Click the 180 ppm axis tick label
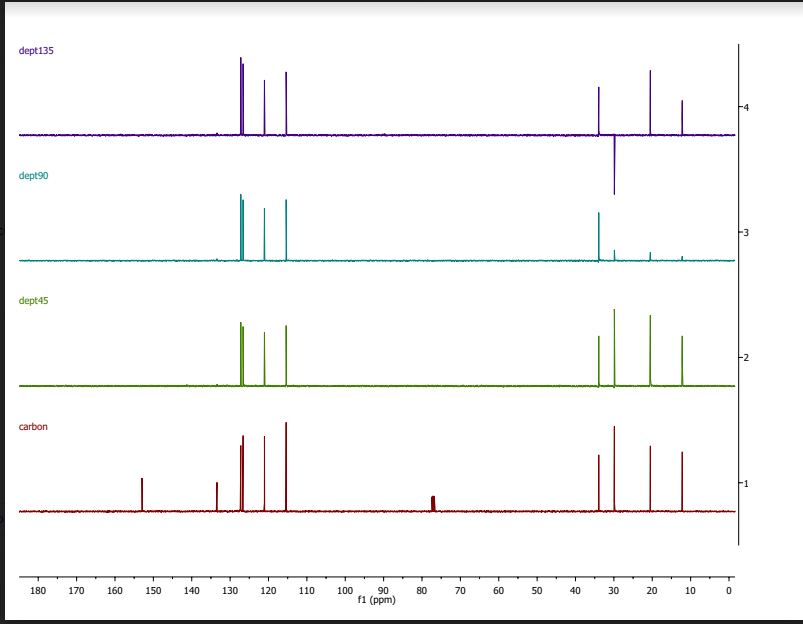 38,591
